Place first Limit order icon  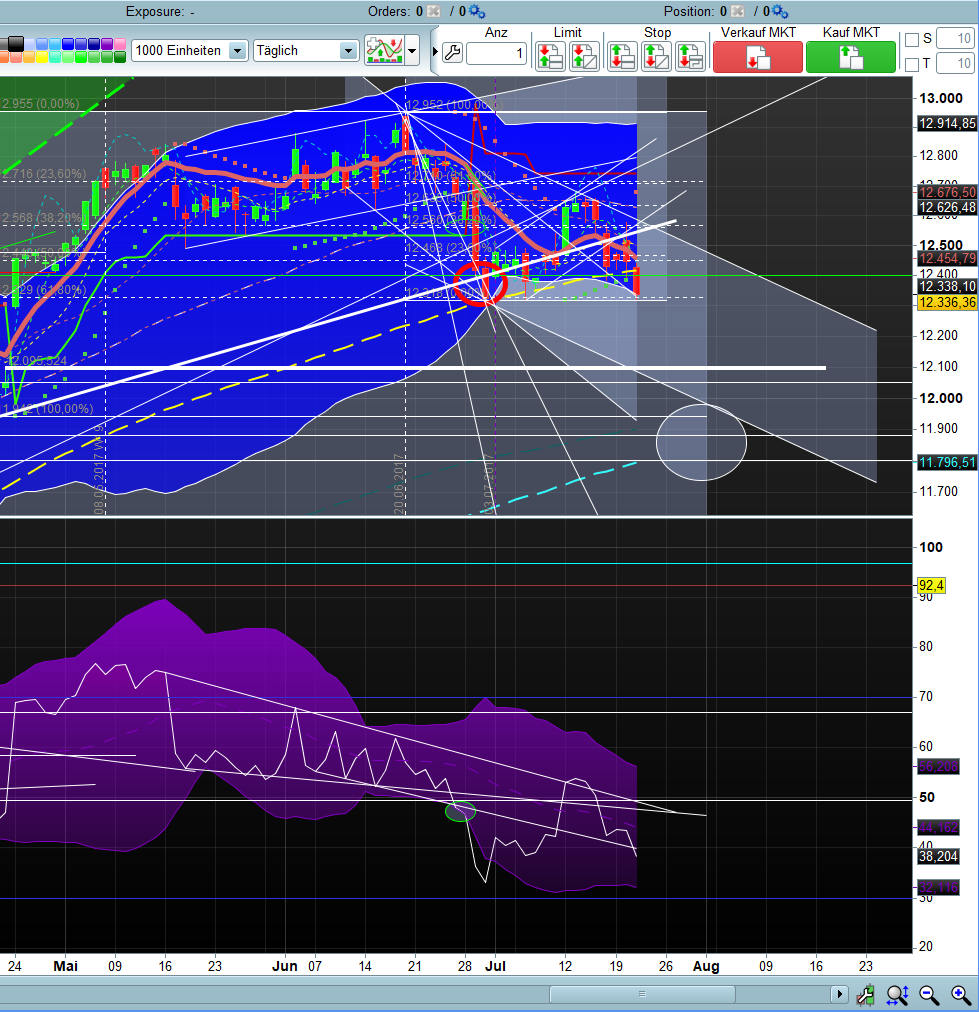pos(550,56)
